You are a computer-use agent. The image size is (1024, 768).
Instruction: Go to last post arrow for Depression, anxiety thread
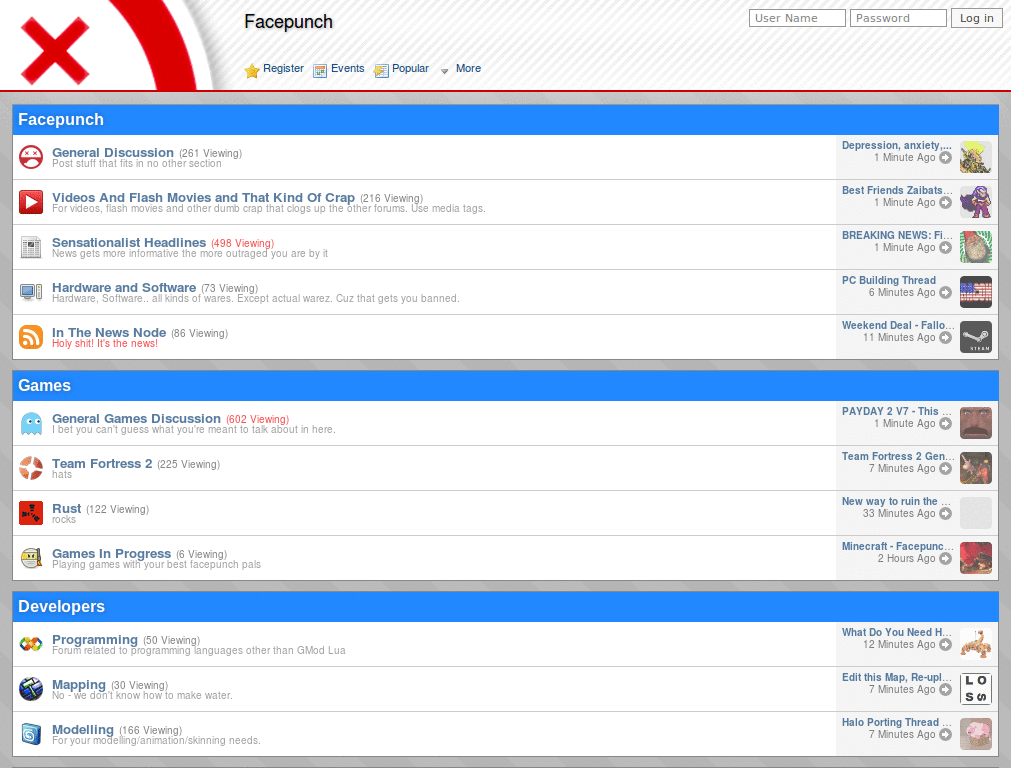pyautogui.click(x=945, y=157)
